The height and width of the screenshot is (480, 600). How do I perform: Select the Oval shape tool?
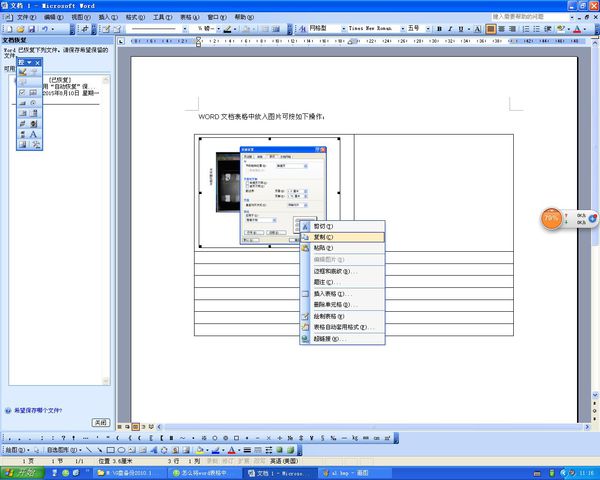121,450
